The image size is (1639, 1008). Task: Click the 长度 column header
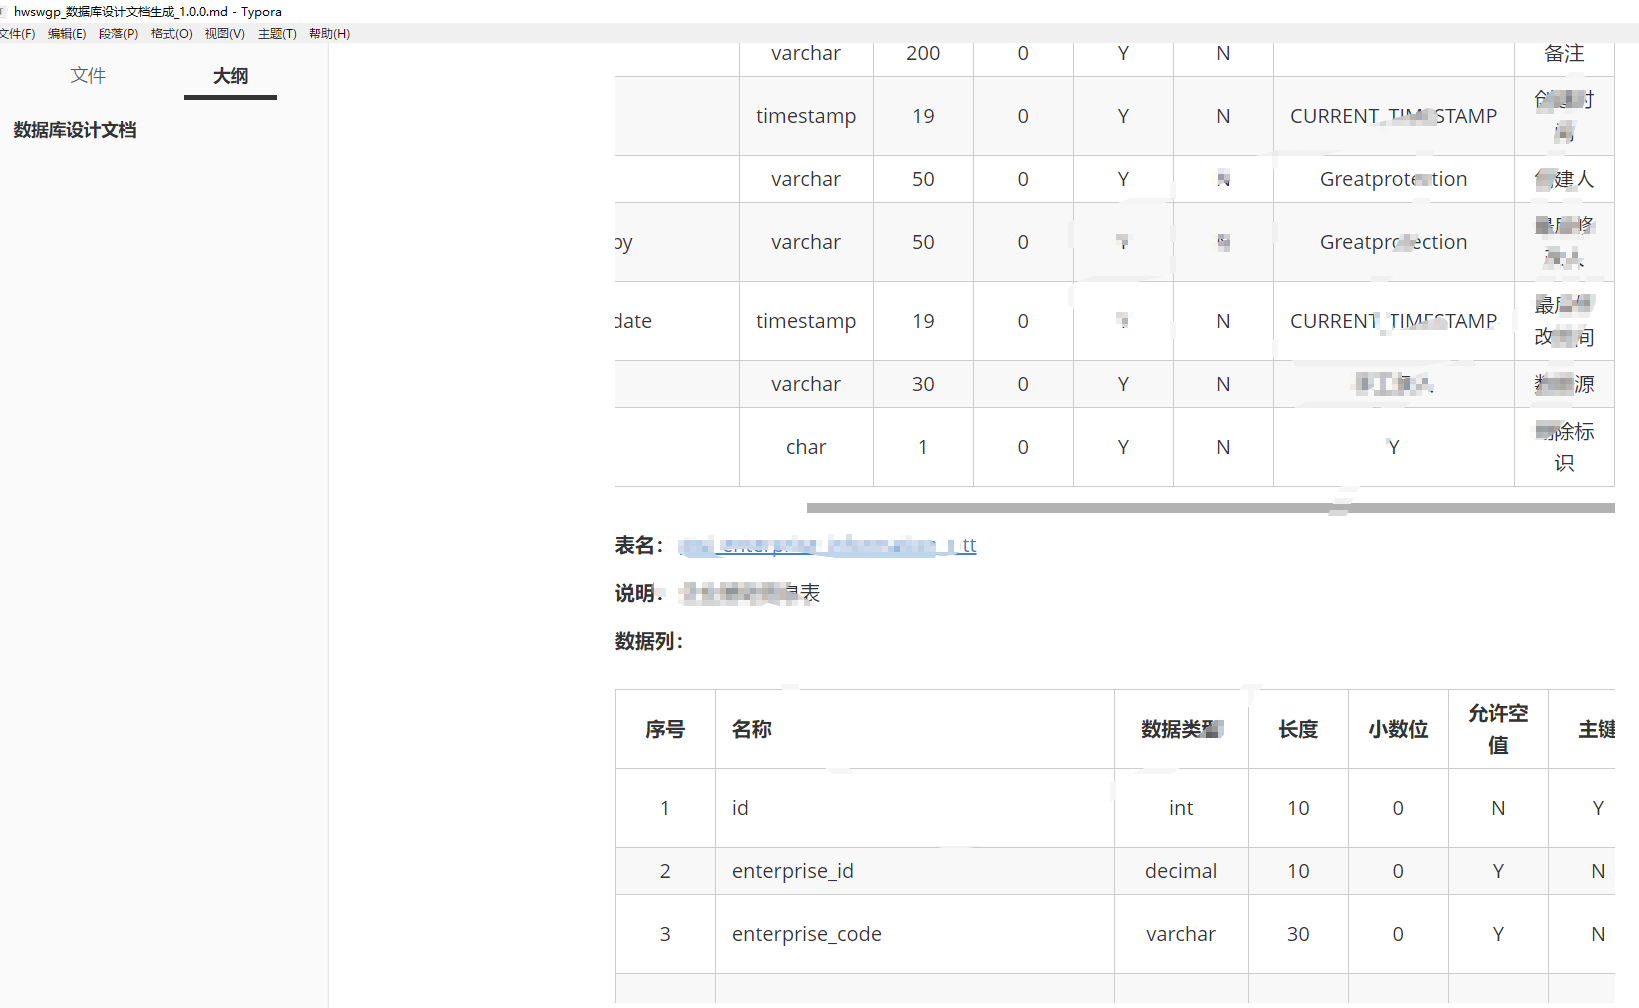point(1298,729)
